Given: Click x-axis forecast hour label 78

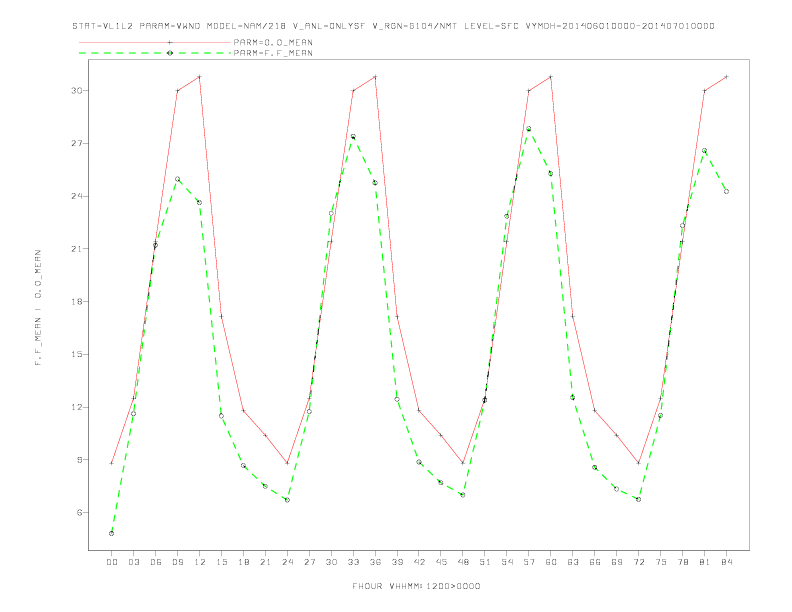Looking at the screenshot, I should point(682,562).
